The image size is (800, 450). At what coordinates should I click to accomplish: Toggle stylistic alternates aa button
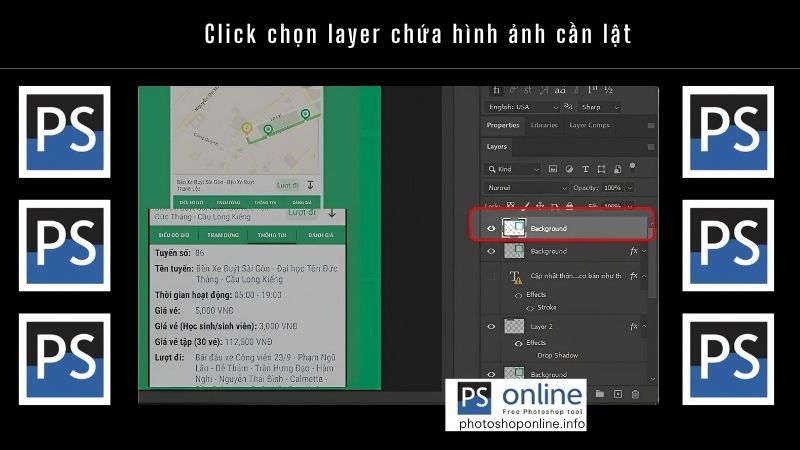(x=560, y=90)
